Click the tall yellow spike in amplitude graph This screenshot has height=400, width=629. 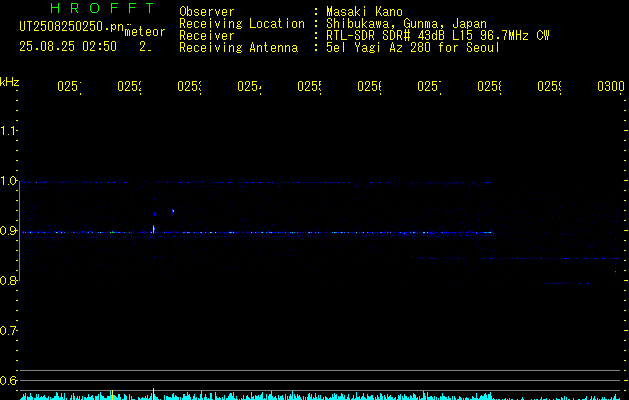[x=153, y=394]
